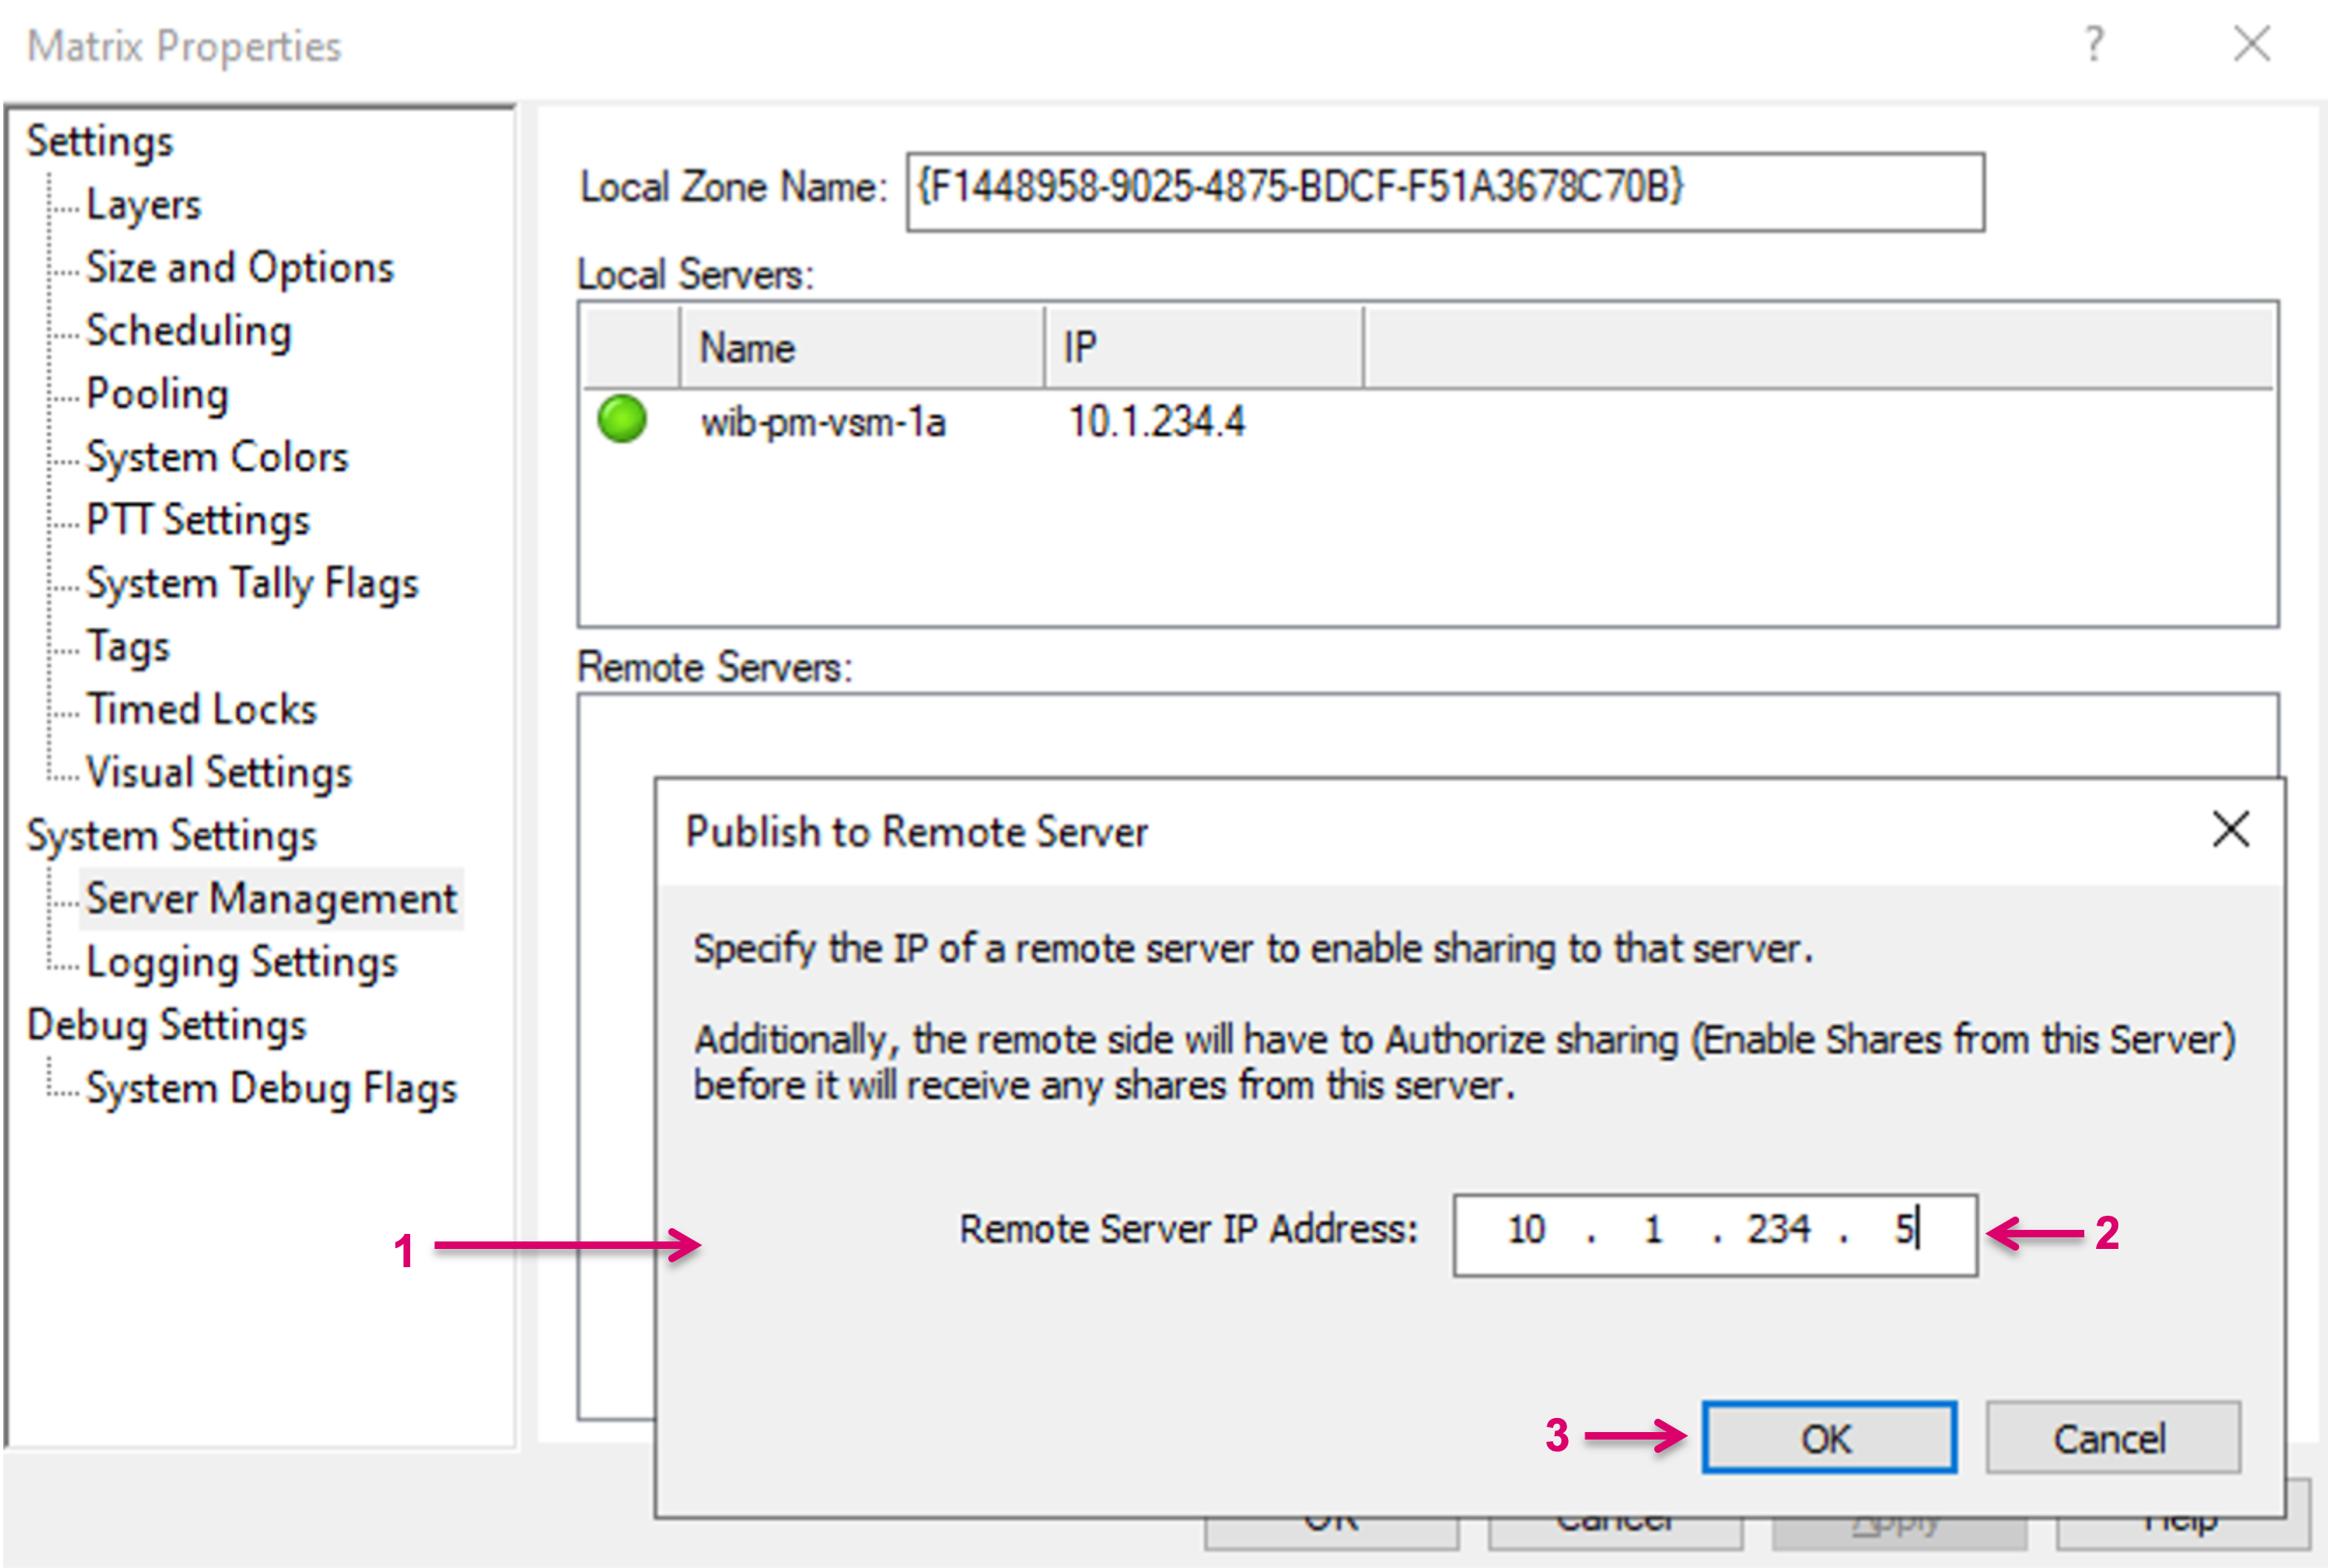Image resolution: width=2328 pixels, height=1568 pixels.
Task: Select System Tally Flags item
Action: 252,583
